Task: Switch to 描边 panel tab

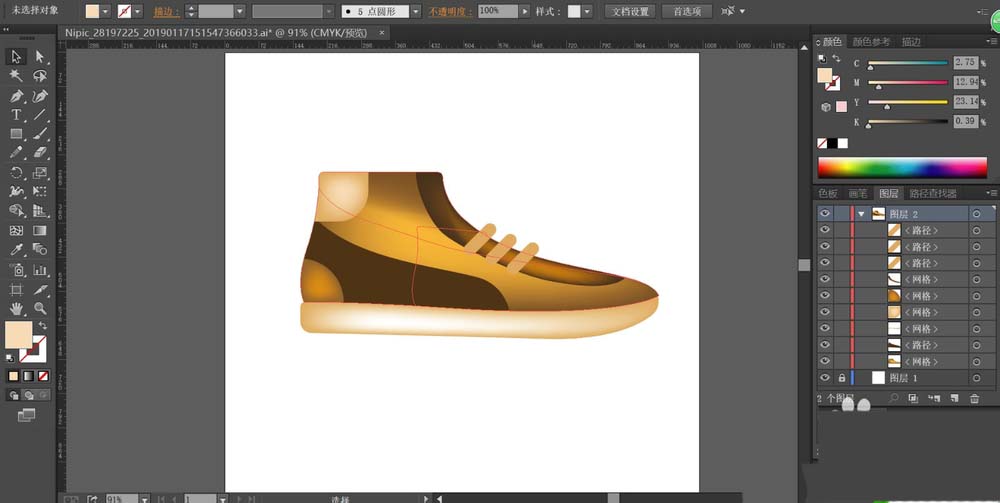Action: [911, 42]
